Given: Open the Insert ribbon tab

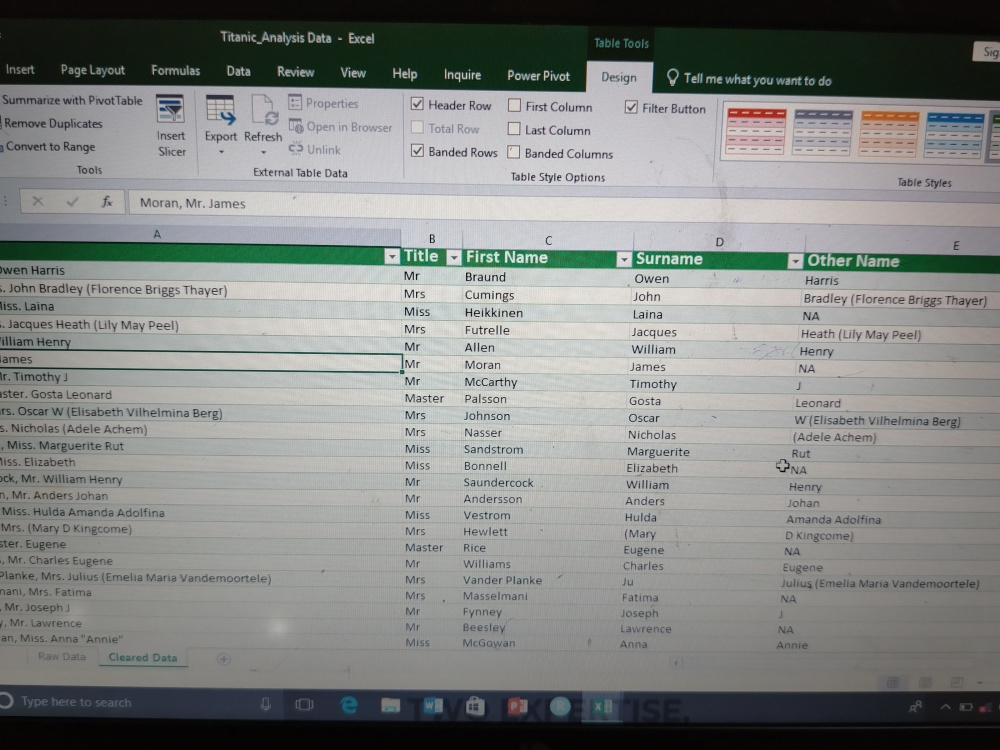Looking at the screenshot, I should (20, 70).
